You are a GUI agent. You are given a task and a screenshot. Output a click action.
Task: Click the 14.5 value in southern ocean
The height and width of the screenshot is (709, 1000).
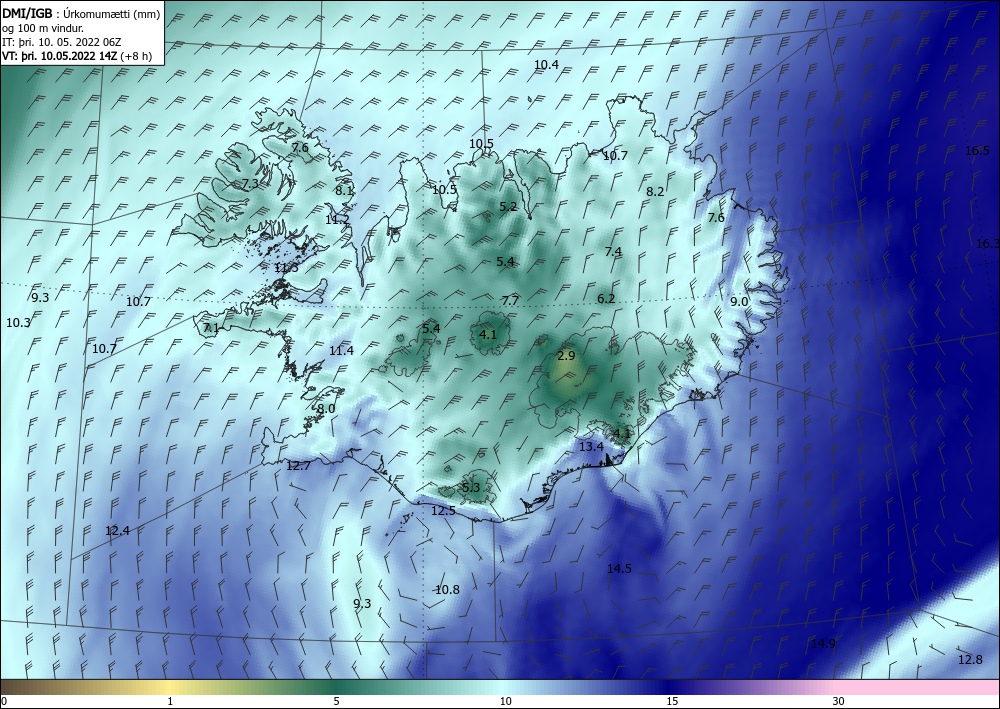pos(619,569)
